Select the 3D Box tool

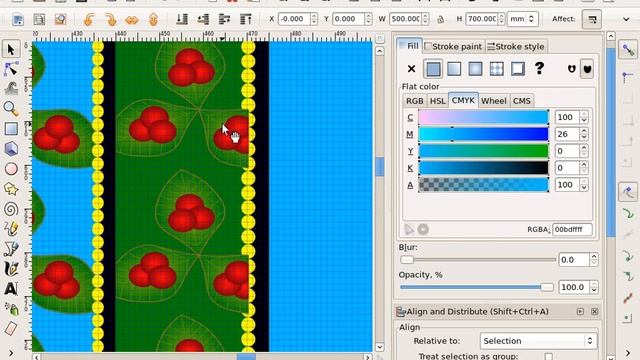[11, 149]
